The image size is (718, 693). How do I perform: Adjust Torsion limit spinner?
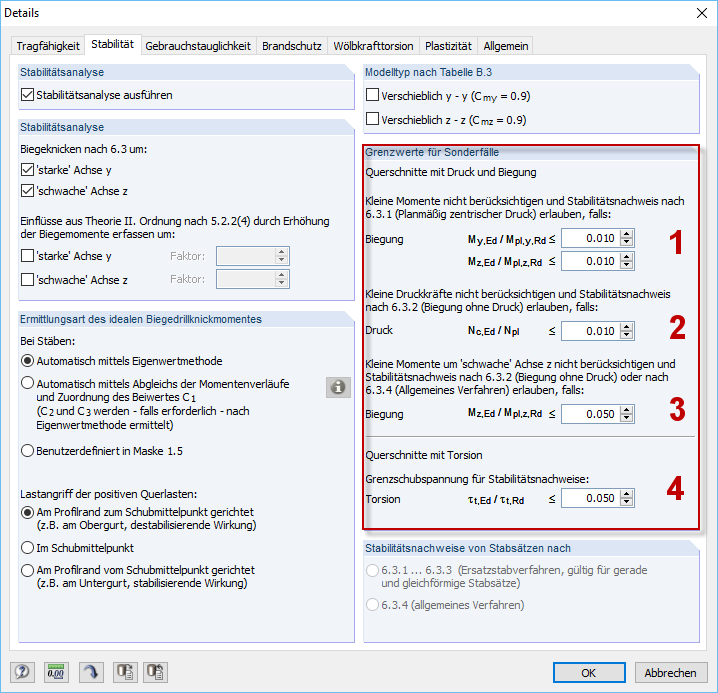tap(626, 498)
